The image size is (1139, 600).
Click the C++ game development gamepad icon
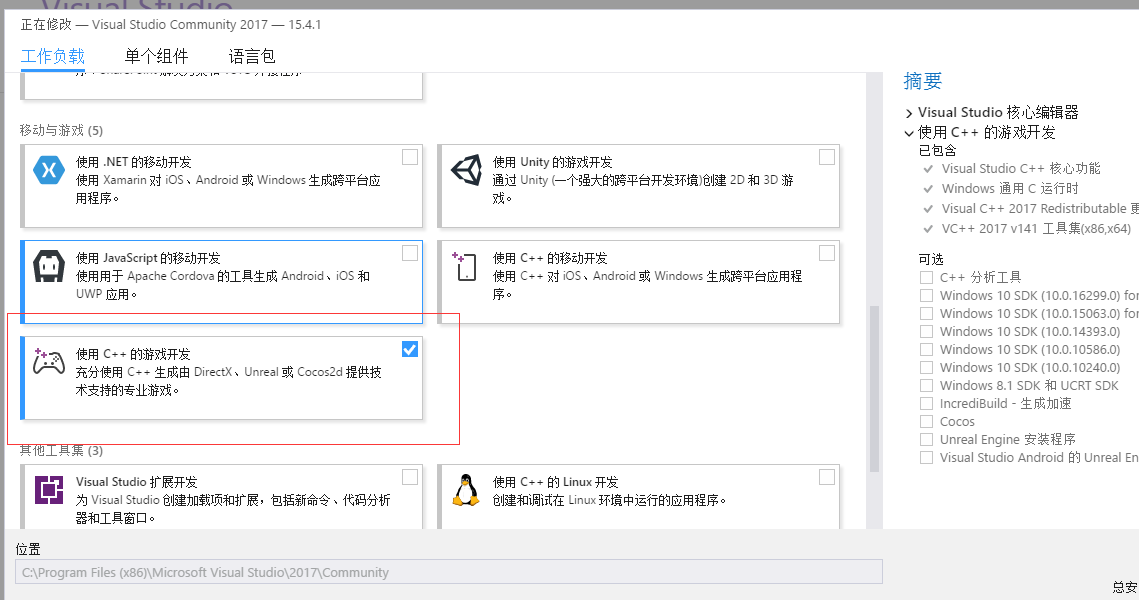coord(49,361)
